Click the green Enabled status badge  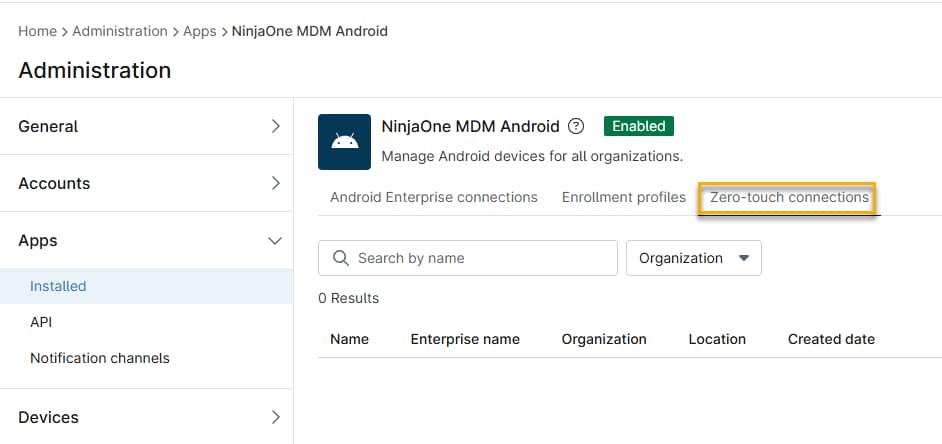point(639,126)
